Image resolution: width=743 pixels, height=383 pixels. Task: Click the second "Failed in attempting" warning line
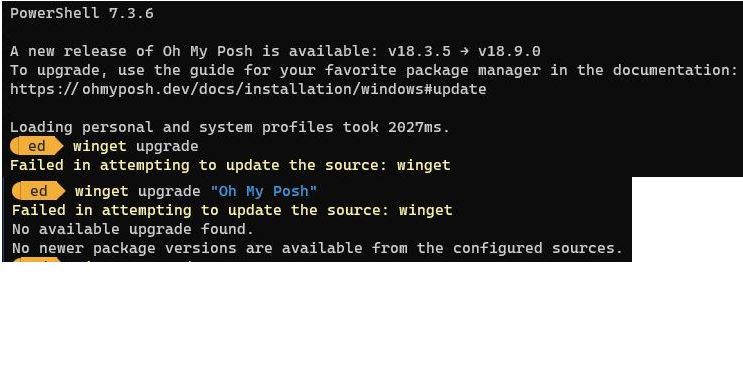pos(232,210)
